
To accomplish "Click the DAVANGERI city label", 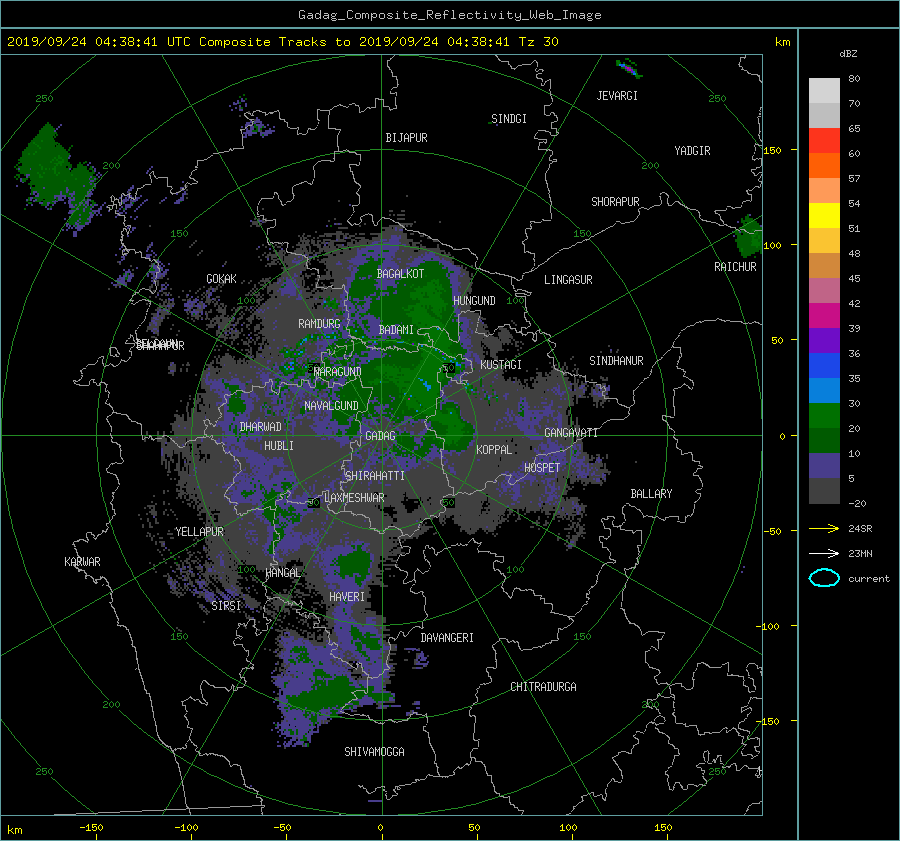I will (x=447, y=637).
